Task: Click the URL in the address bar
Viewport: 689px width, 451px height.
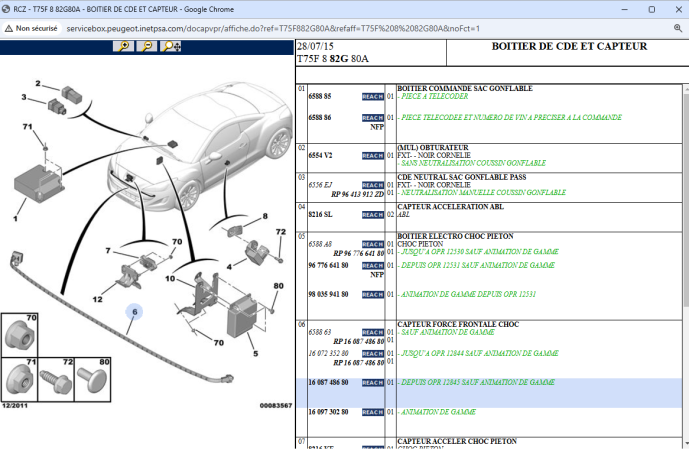Action: point(273,29)
